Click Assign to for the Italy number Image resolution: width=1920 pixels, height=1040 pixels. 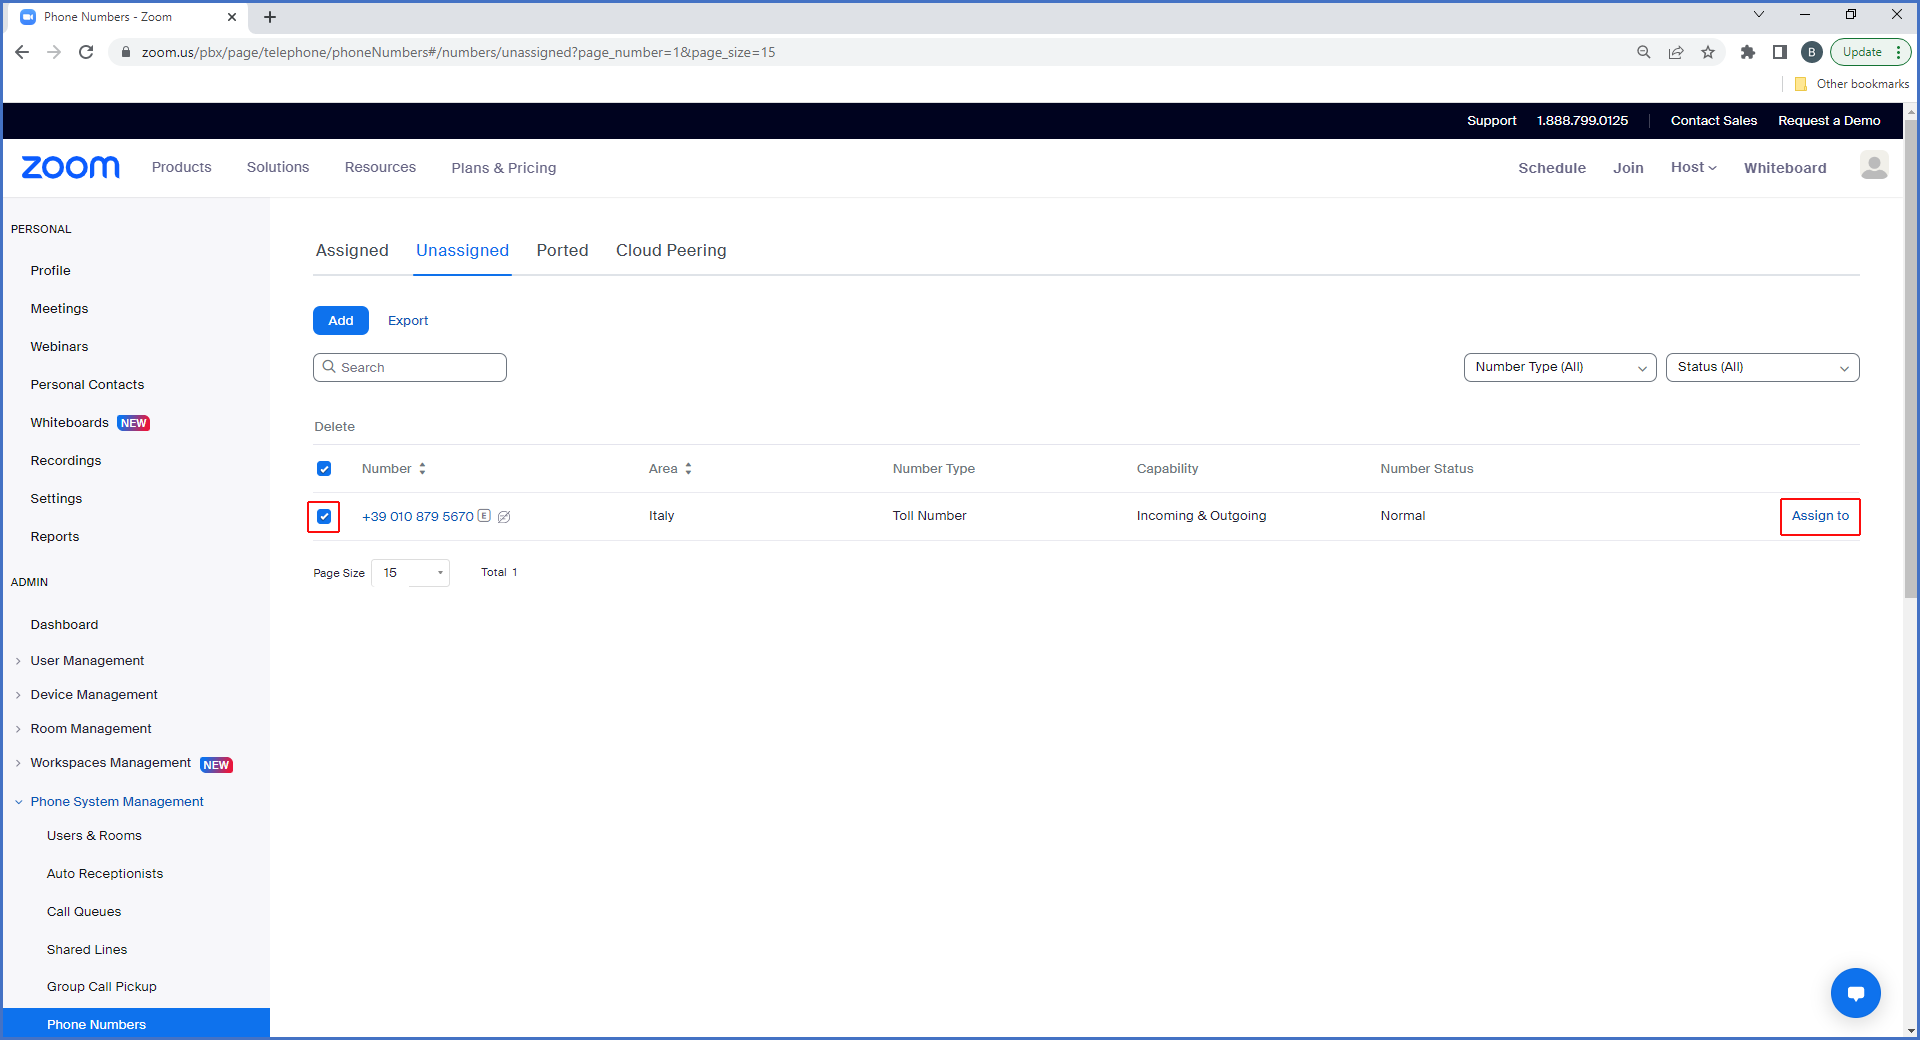coord(1820,516)
